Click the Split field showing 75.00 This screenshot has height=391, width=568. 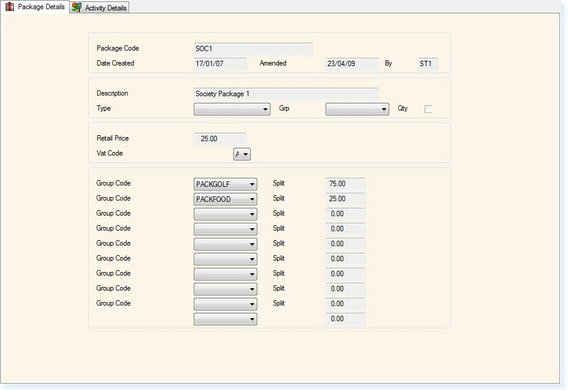(345, 184)
